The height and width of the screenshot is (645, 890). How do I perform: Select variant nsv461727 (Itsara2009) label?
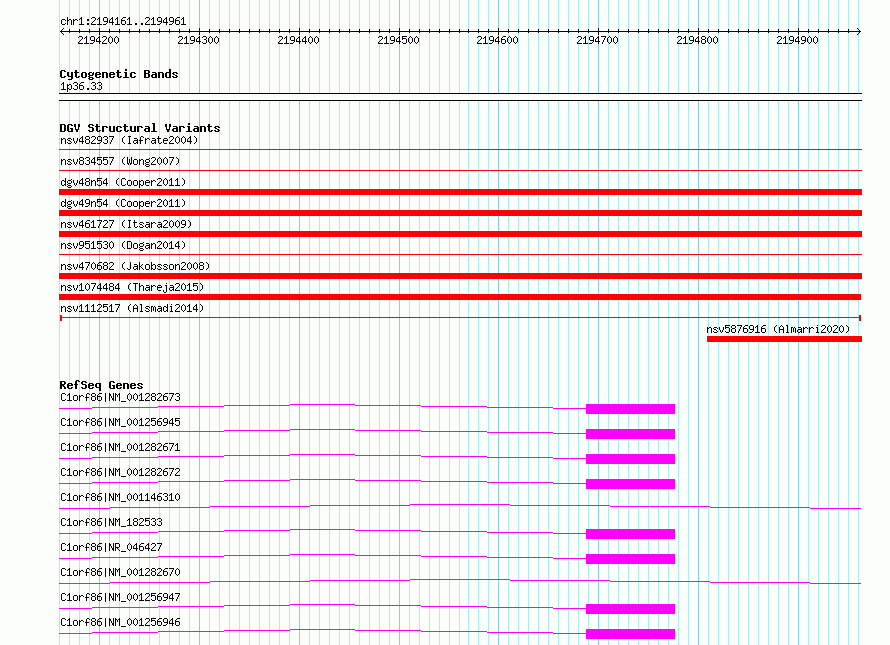(x=126, y=224)
